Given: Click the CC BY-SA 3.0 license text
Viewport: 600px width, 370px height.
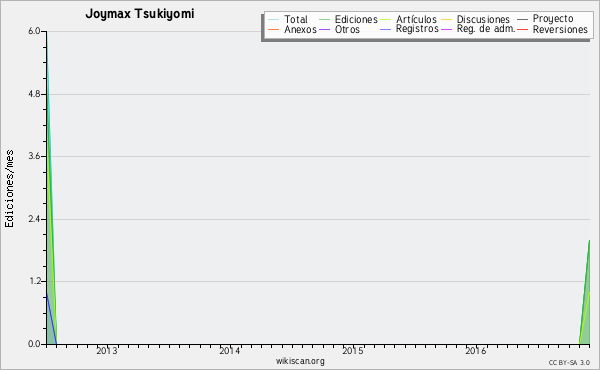Looking at the screenshot, I should click(x=569, y=362).
